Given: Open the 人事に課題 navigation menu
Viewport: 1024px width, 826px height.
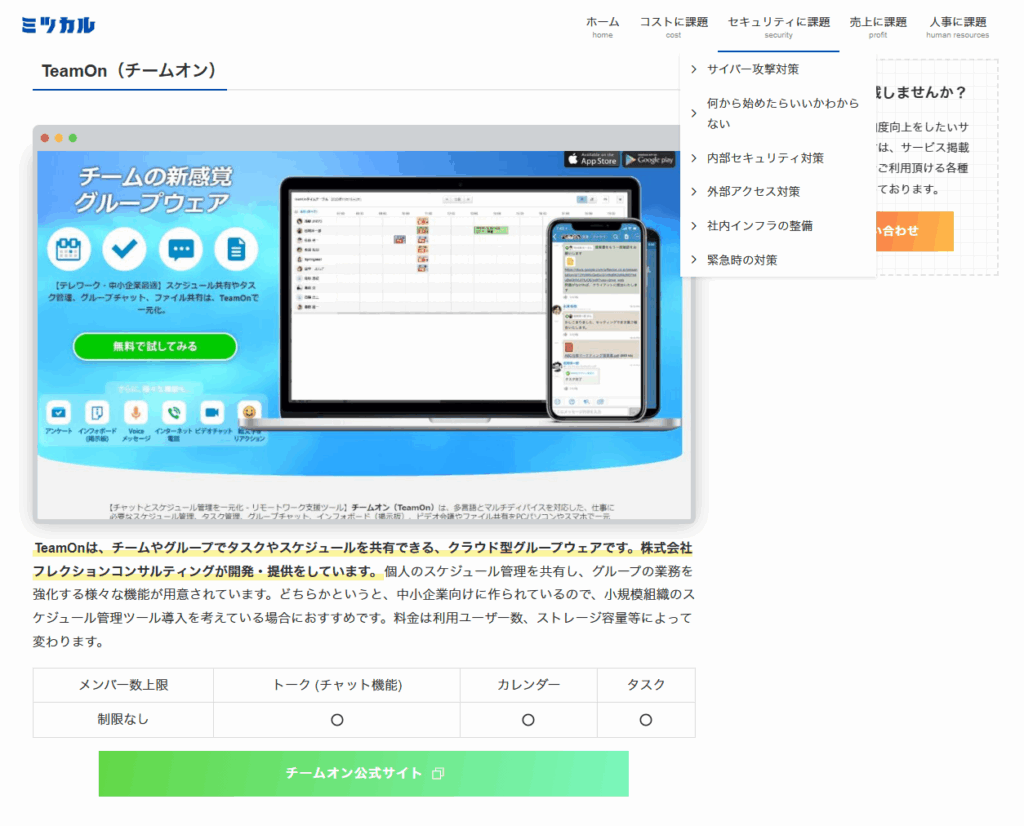Looking at the screenshot, I should (x=957, y=27).
